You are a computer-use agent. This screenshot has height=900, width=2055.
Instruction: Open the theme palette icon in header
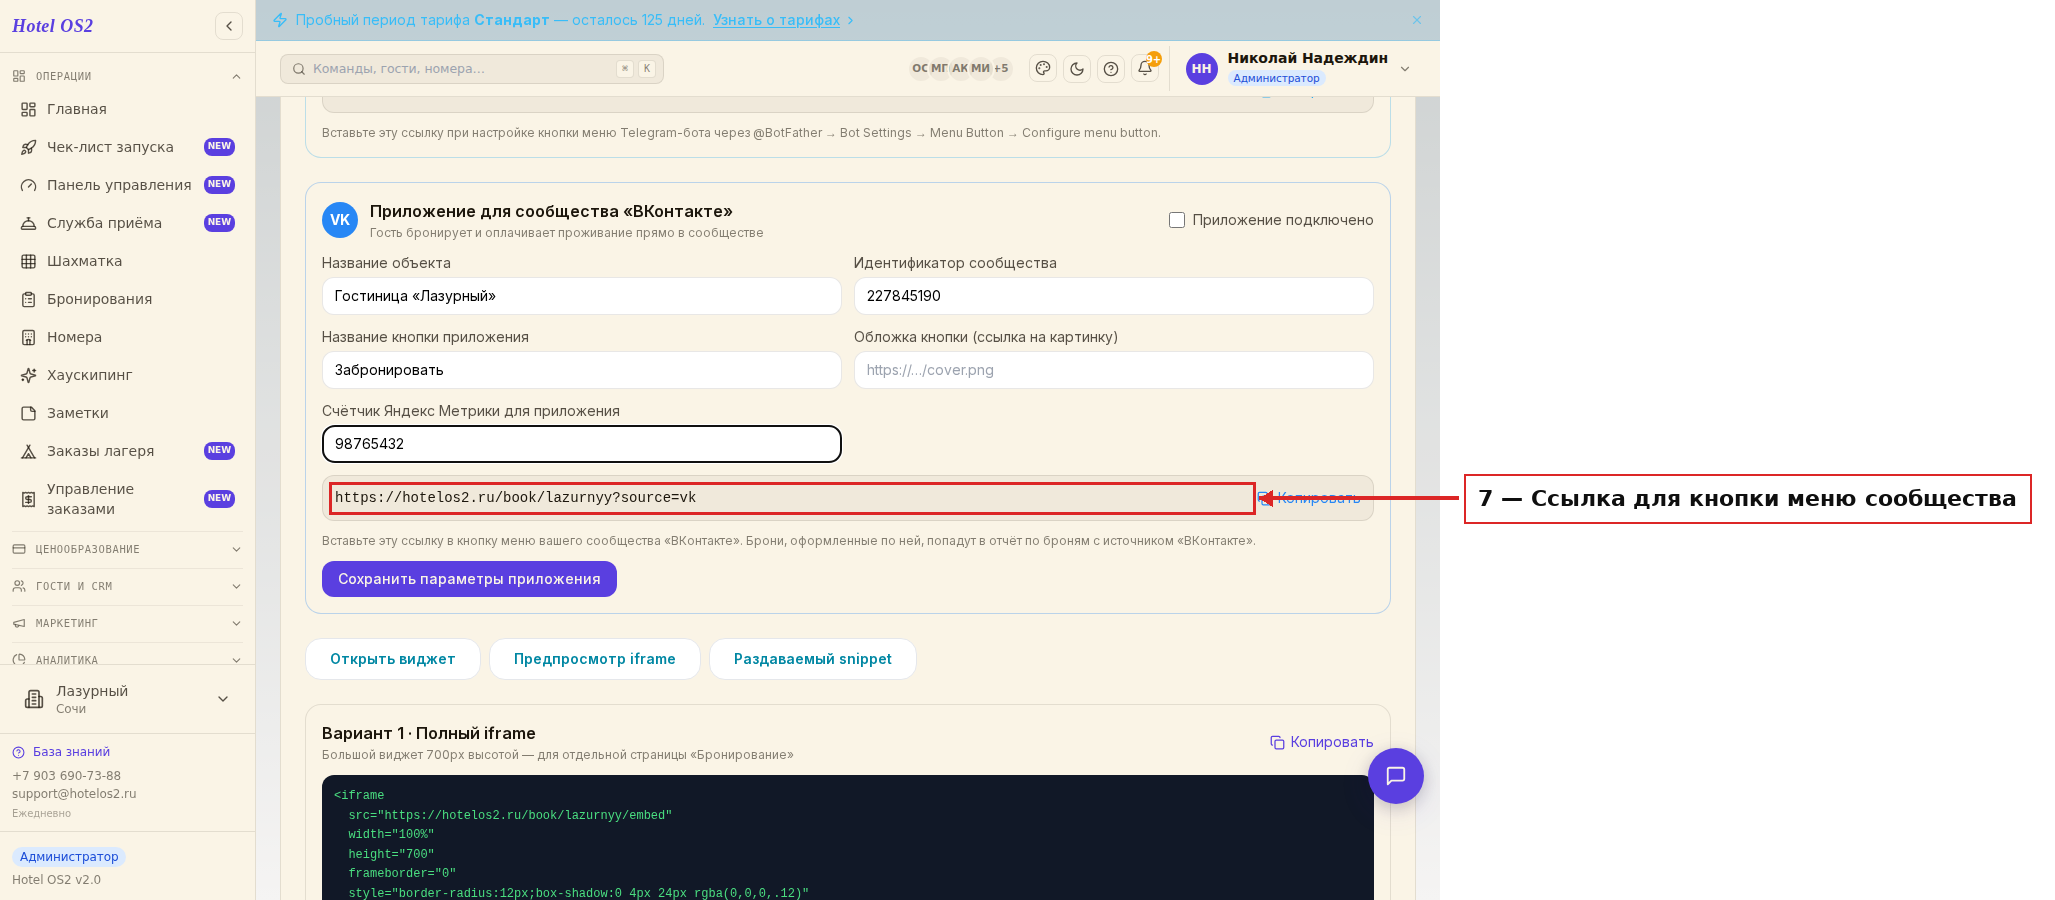click(x=1043, y=69)
